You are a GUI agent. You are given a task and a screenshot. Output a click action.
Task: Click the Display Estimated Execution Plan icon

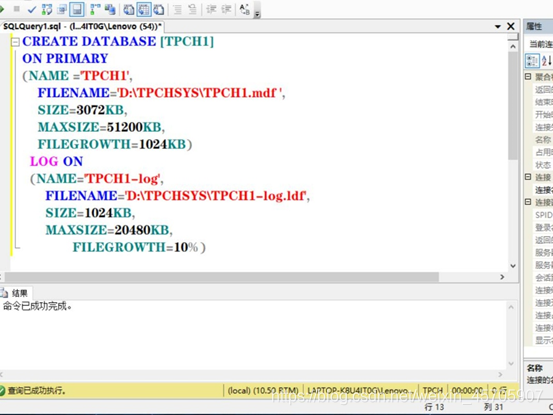tap(47, 10)
